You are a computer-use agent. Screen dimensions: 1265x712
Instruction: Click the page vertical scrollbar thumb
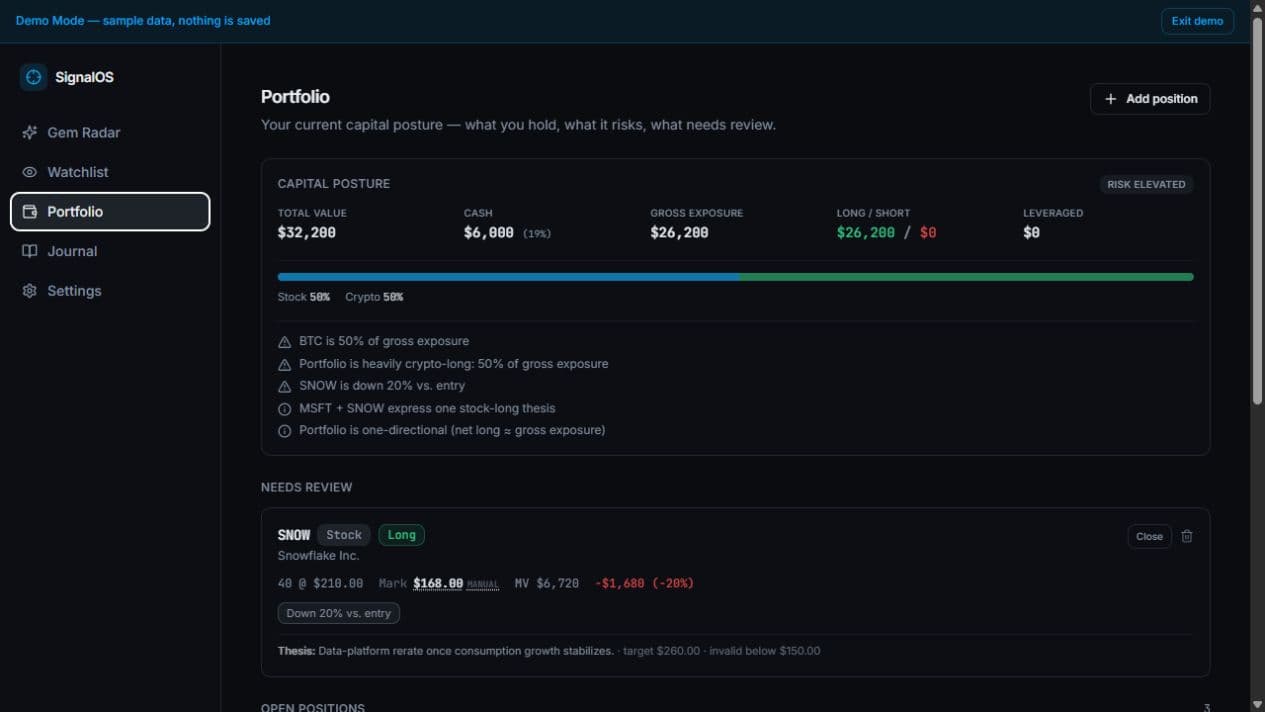coord(1257,210)
